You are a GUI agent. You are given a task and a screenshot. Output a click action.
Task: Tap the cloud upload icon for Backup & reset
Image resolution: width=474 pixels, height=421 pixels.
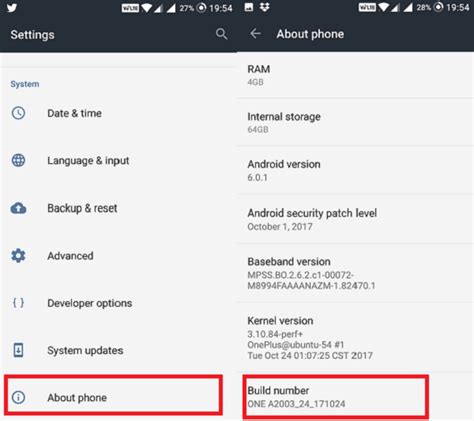point(18,208)
